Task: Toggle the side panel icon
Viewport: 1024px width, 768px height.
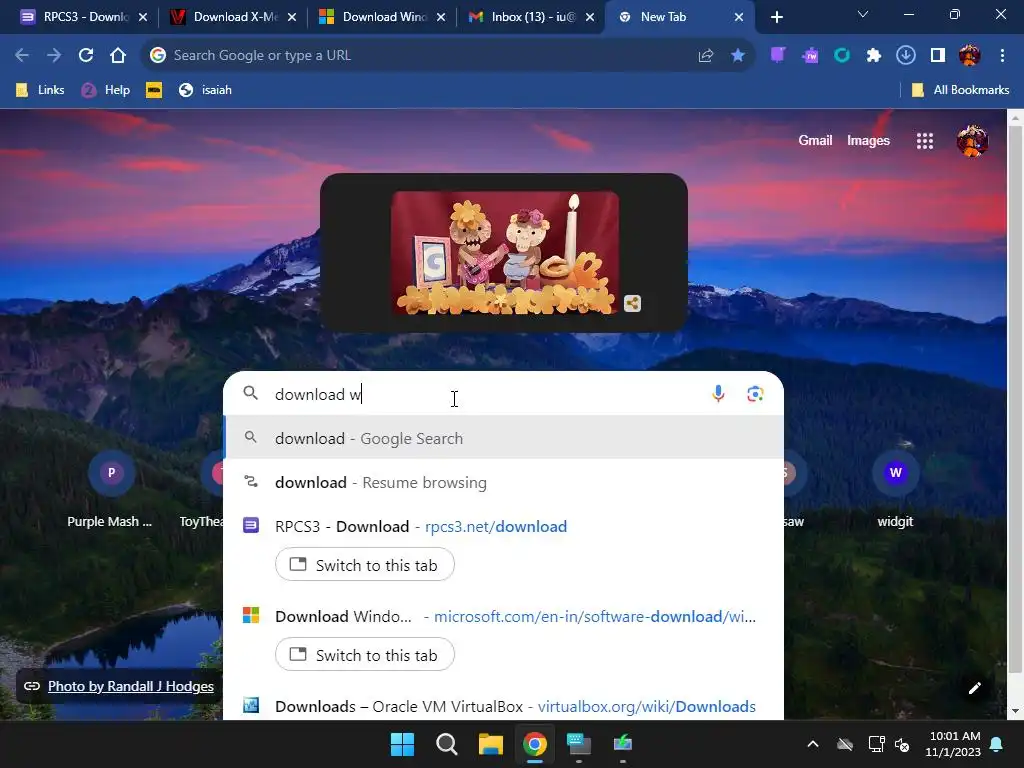Action: coord(938,56)
